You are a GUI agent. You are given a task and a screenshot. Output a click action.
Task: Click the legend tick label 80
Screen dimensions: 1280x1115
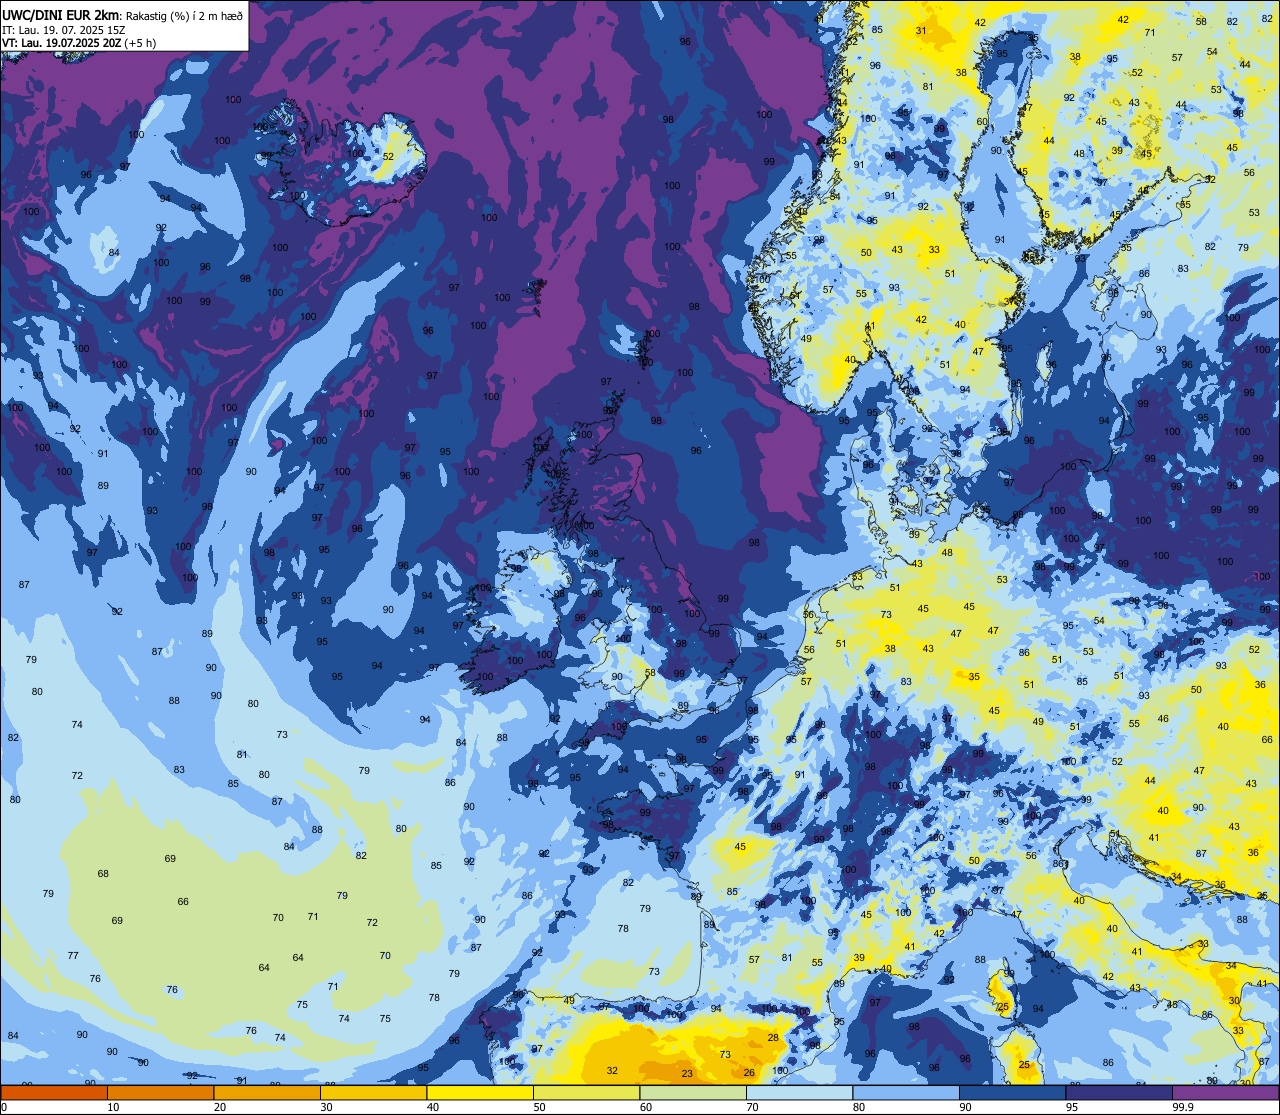point(859,1107)
